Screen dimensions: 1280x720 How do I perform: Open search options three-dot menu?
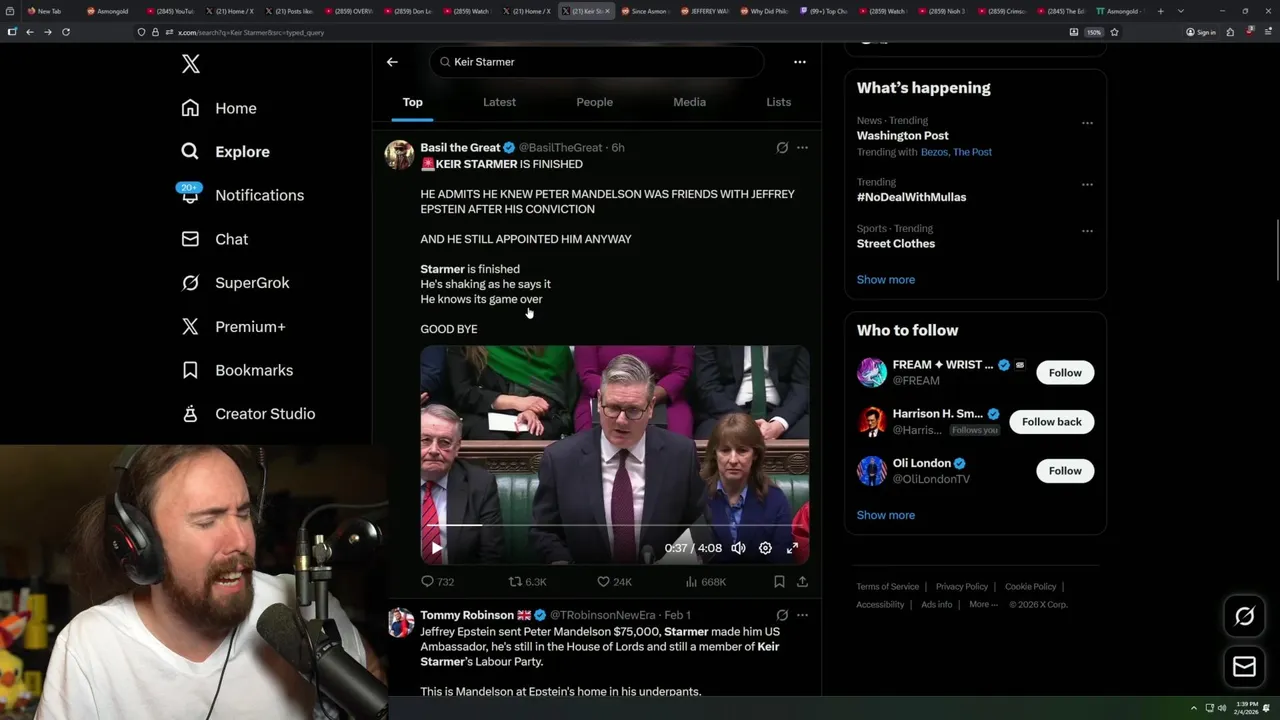point(800,62)
